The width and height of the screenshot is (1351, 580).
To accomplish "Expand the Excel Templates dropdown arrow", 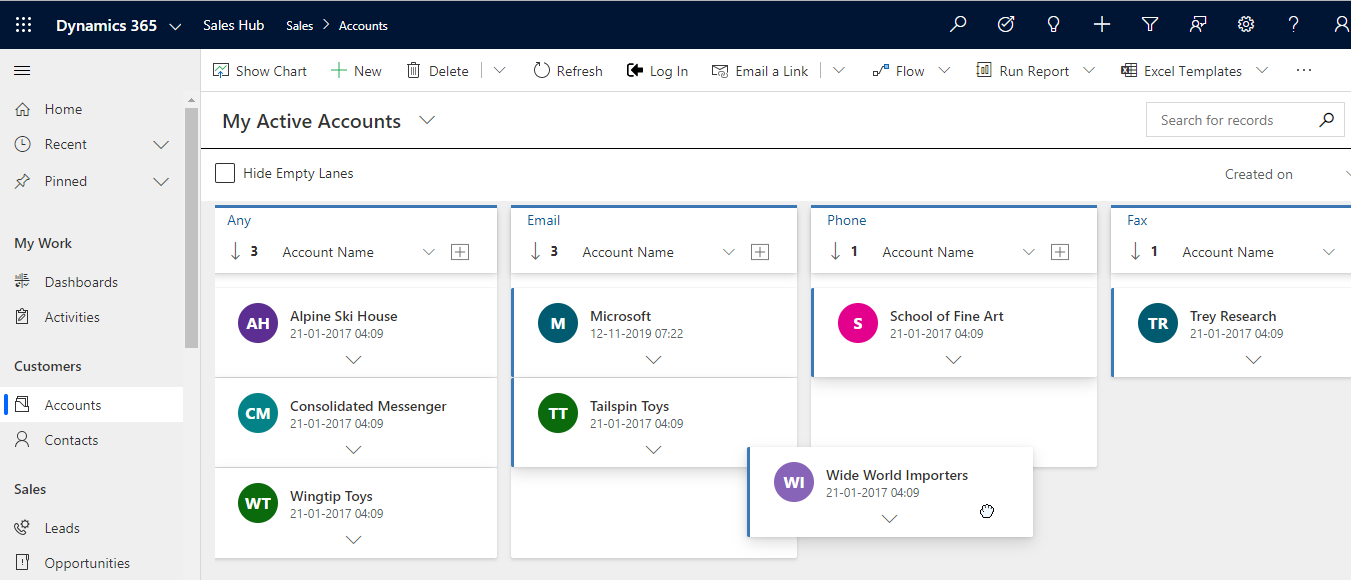I will (1262, 71).
